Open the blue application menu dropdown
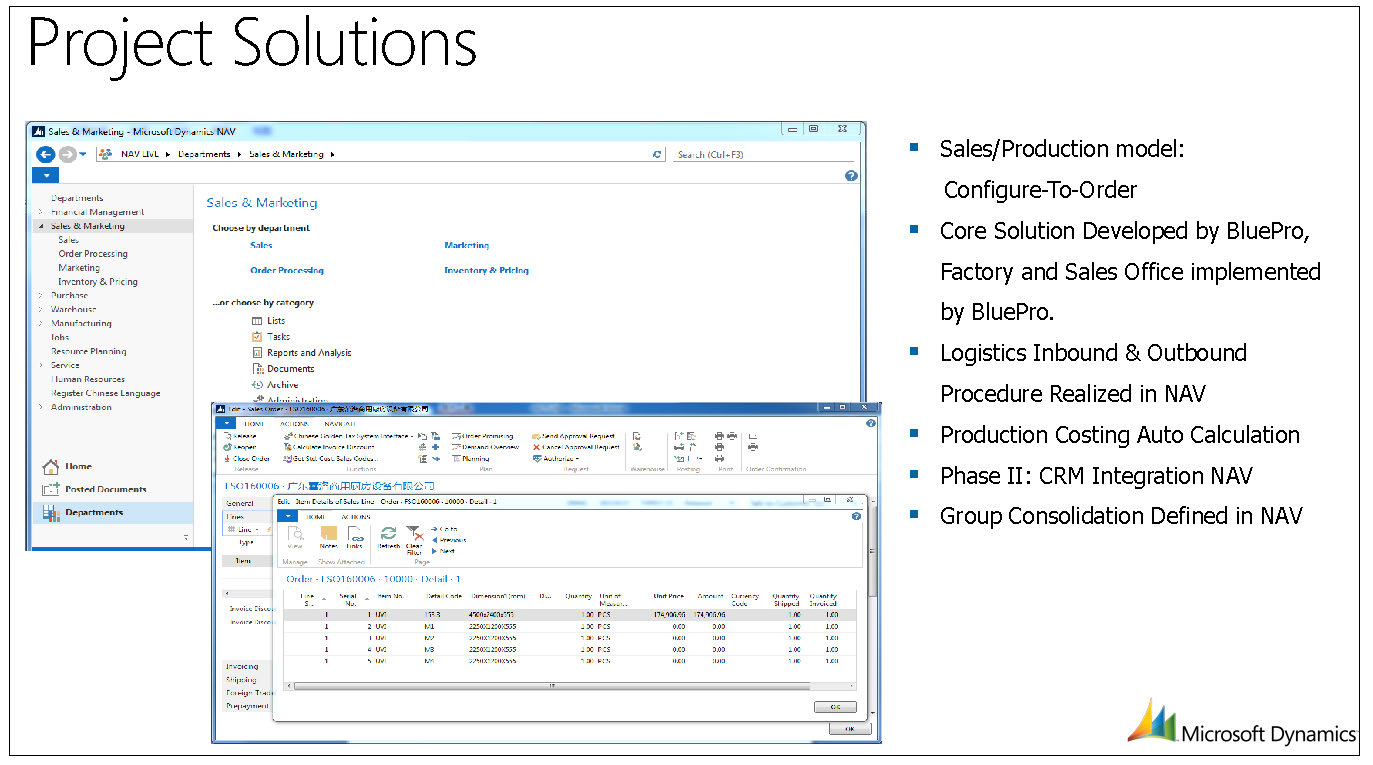Screen dimensions: 1373x765 point(46,175)
